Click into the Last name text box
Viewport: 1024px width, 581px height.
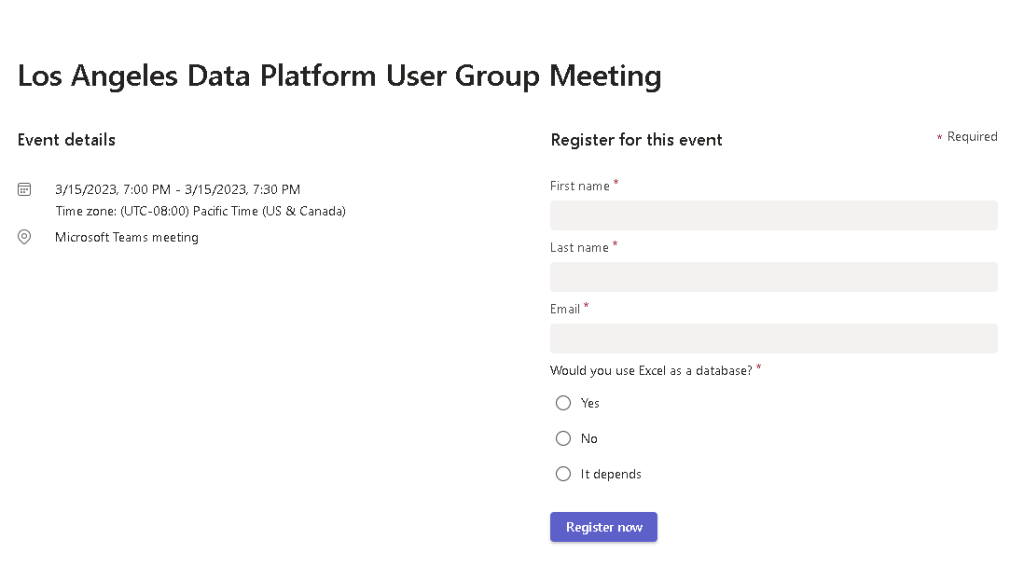coord(773,277)
